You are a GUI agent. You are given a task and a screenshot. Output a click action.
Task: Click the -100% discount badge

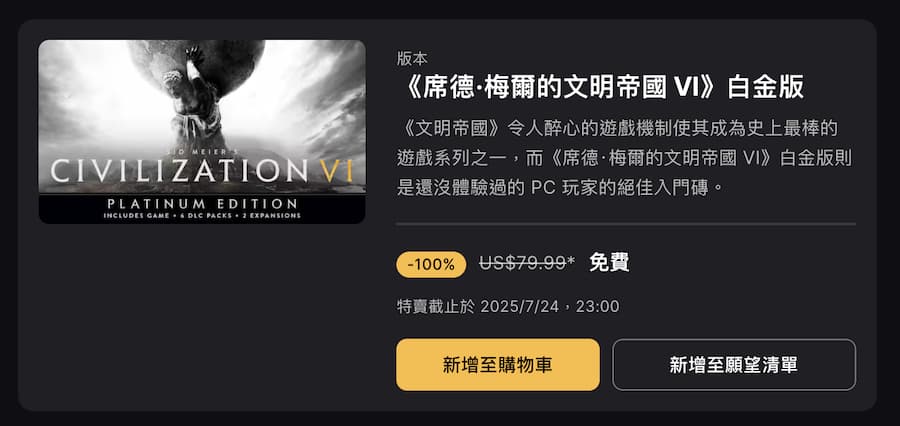(431, 264)
